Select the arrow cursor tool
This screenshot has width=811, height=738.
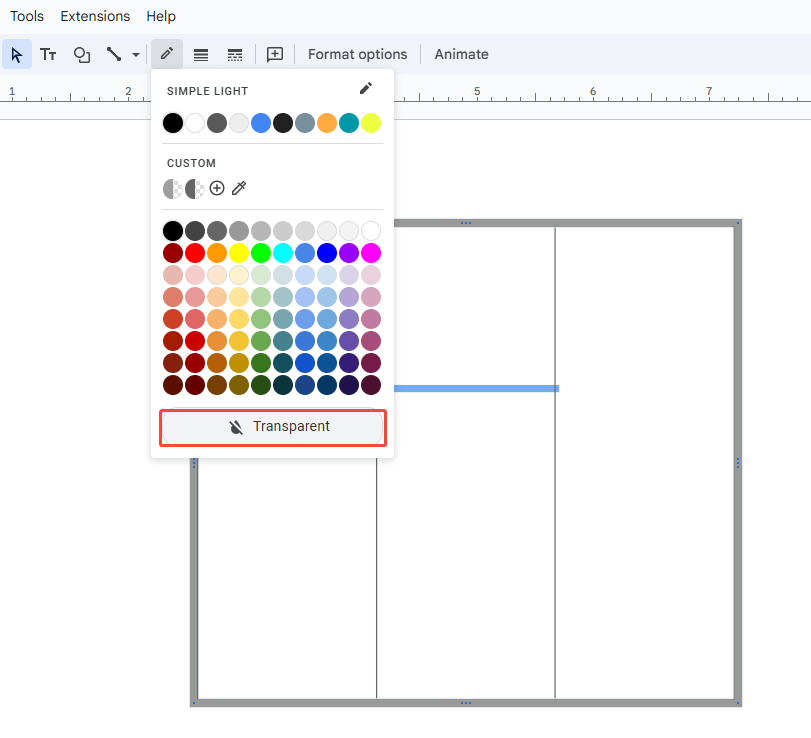(x=16, y=54)
